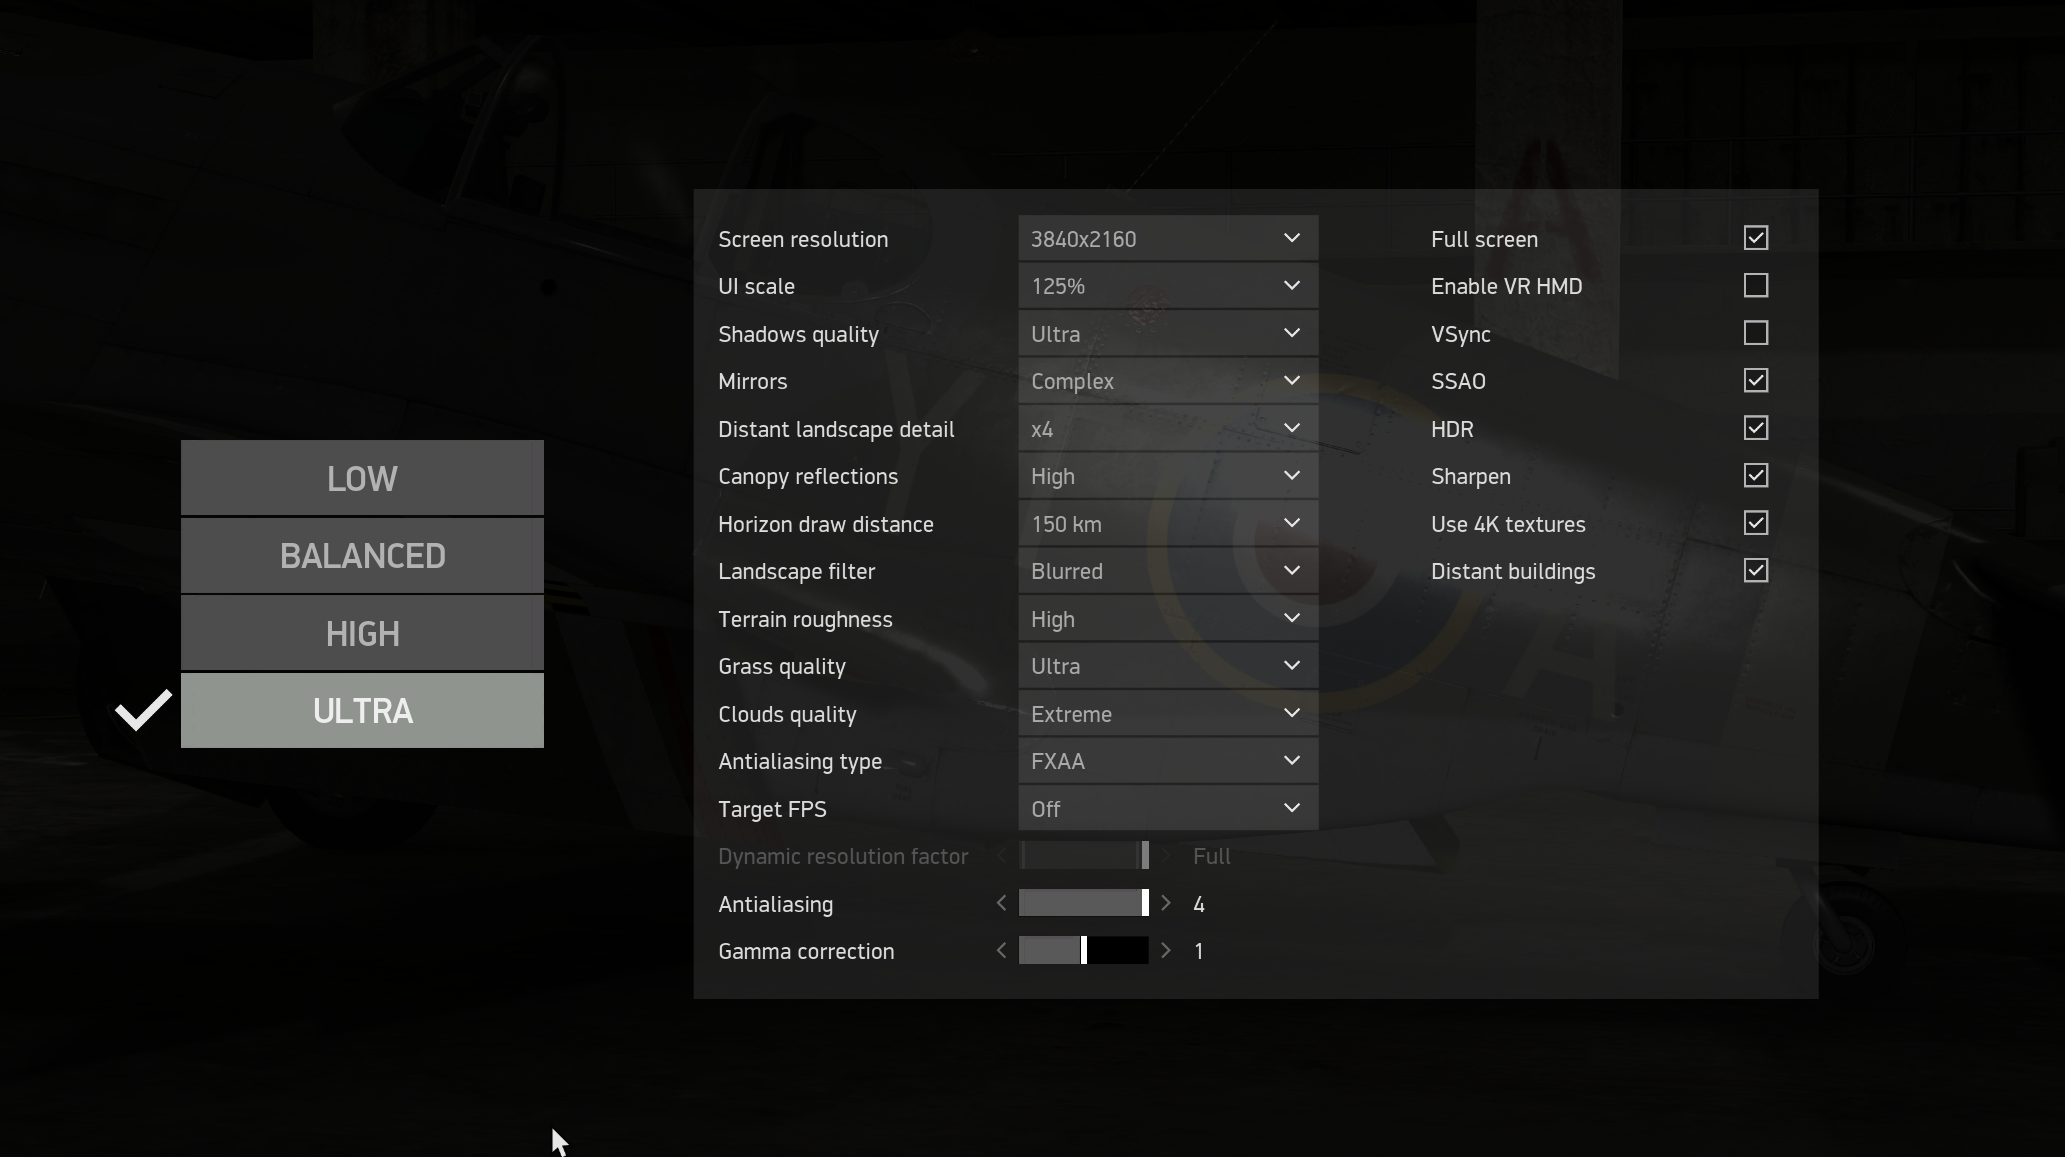
Task: Click the checkmark icon beside ULTRA preset
Action: [143, 711]
